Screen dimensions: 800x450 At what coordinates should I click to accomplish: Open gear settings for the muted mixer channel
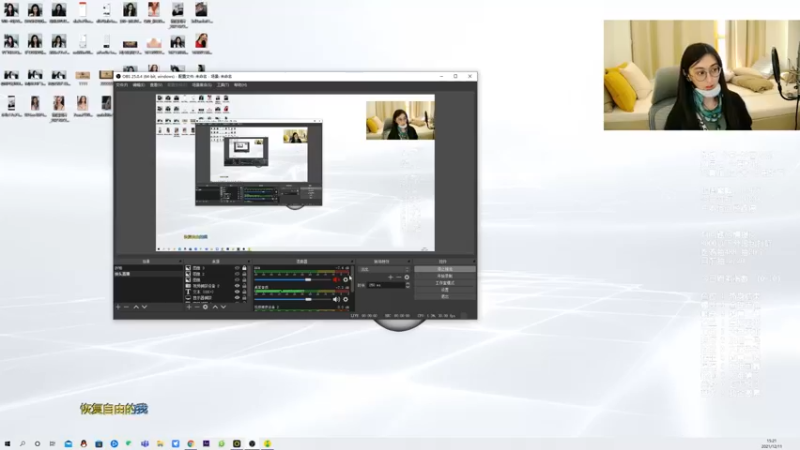tap(345, 280)
